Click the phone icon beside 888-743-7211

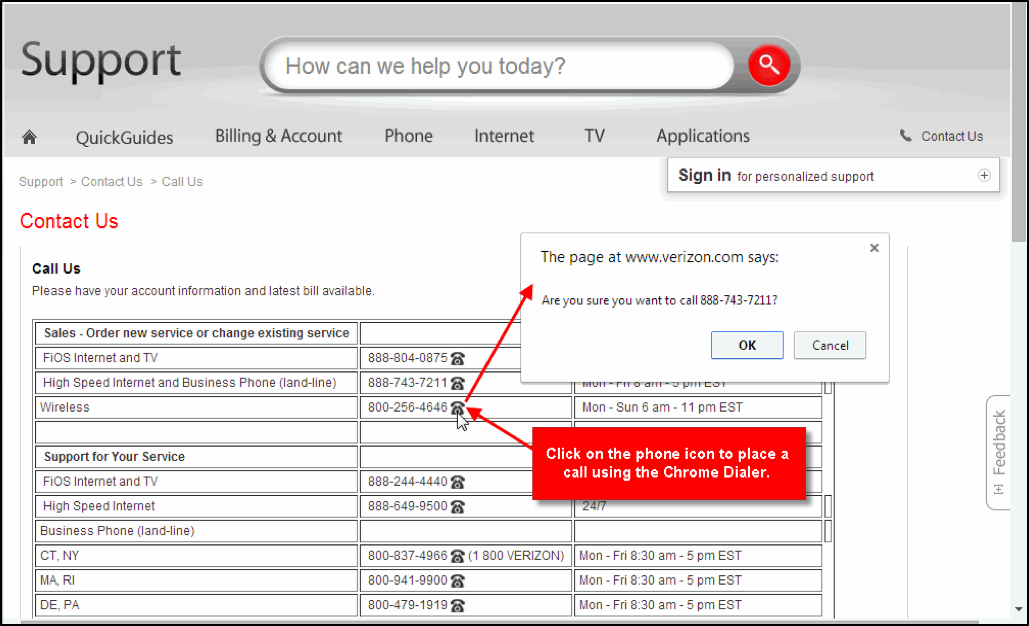(457, 383)
